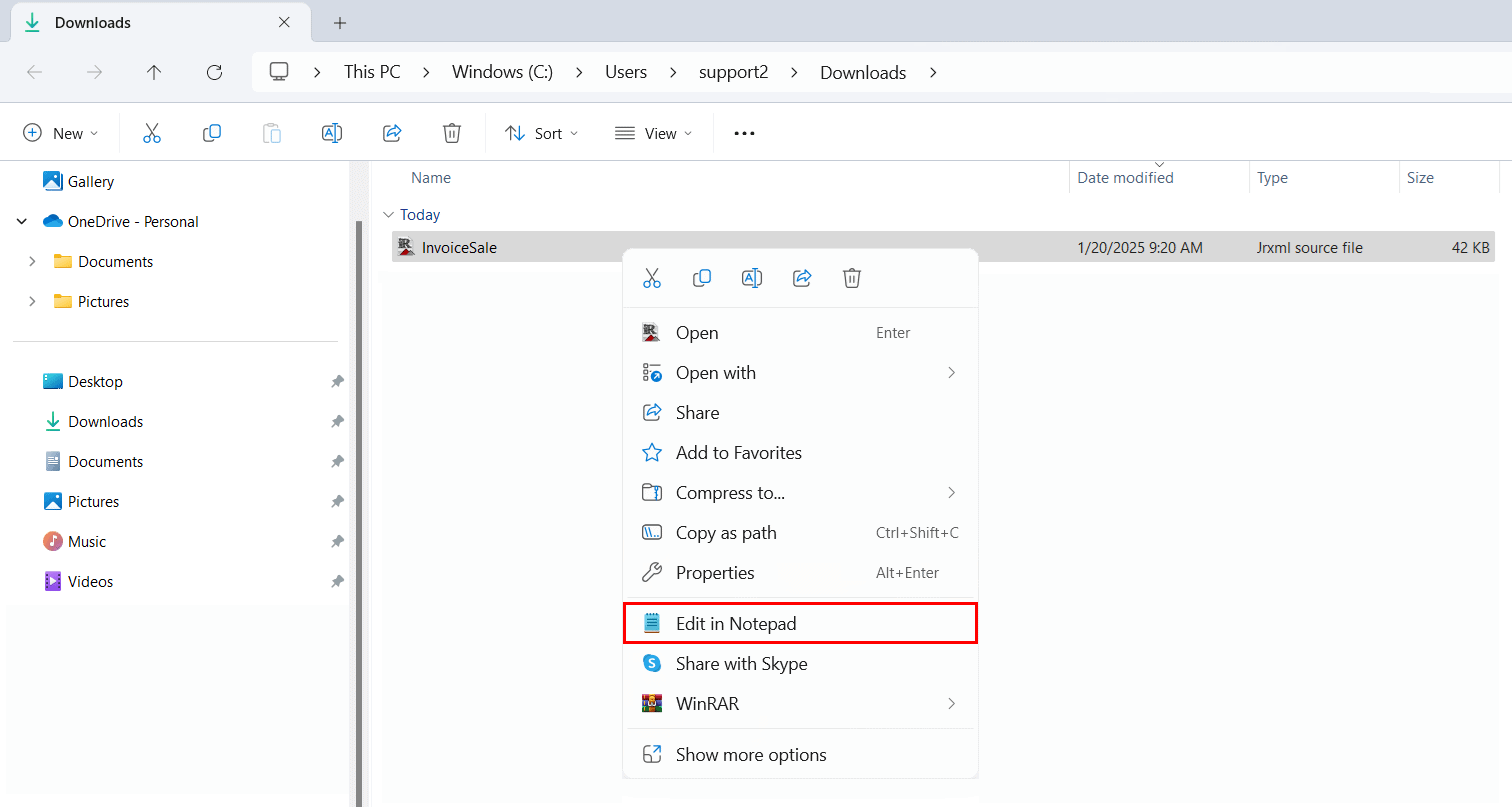Navigate to This PC in the address bar
The image size is (1512, 807).
pos(372,72)
